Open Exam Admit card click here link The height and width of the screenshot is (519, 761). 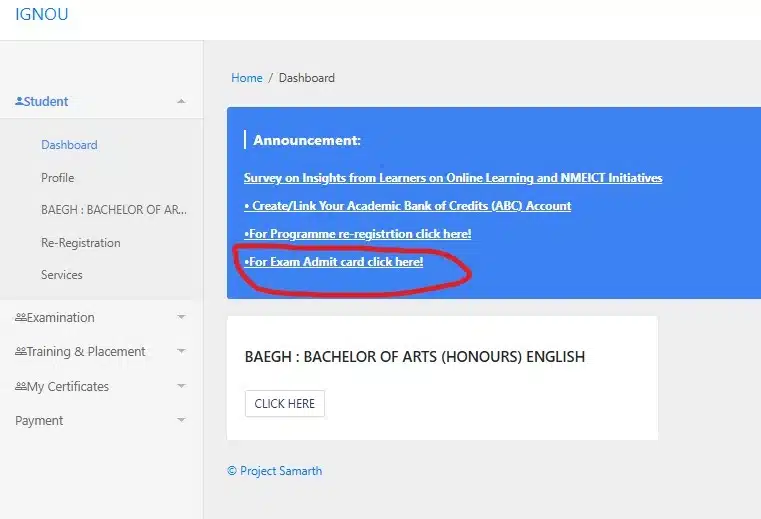click(333, 262)
